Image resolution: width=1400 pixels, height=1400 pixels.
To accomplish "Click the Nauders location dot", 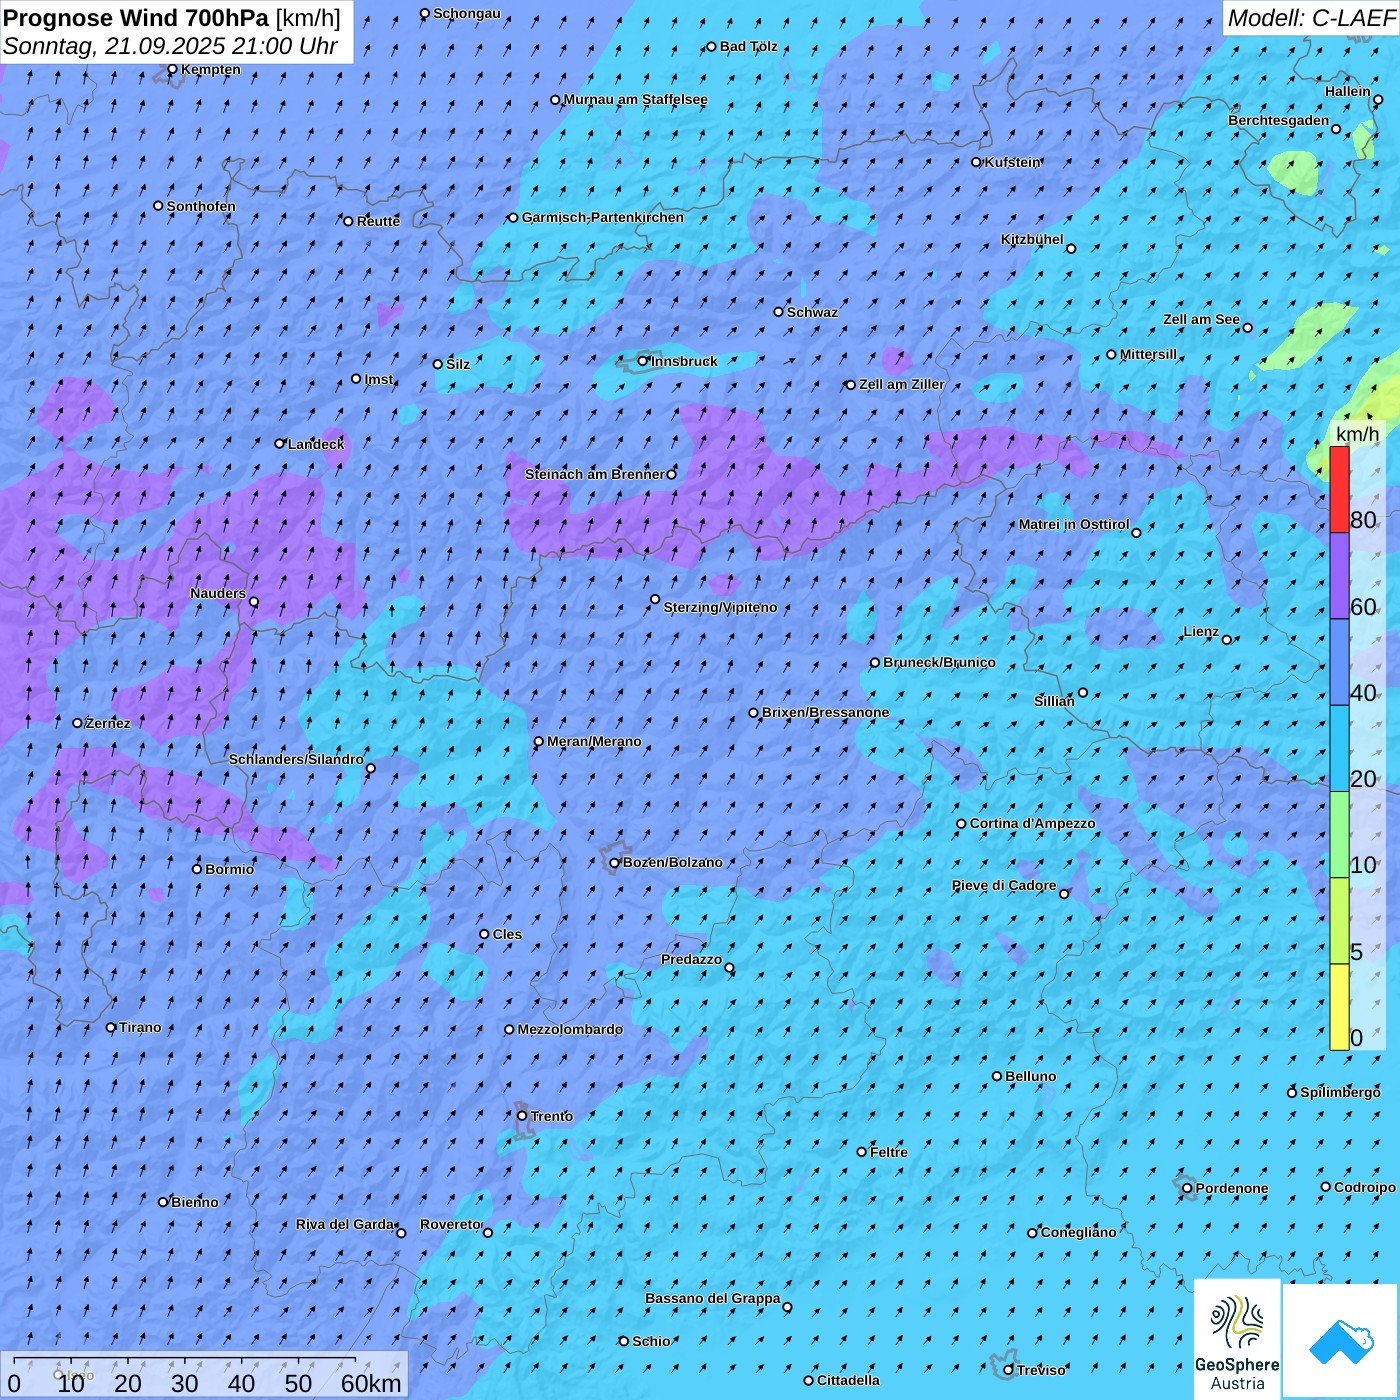I will pyautogui.click(x=254, y=602).
